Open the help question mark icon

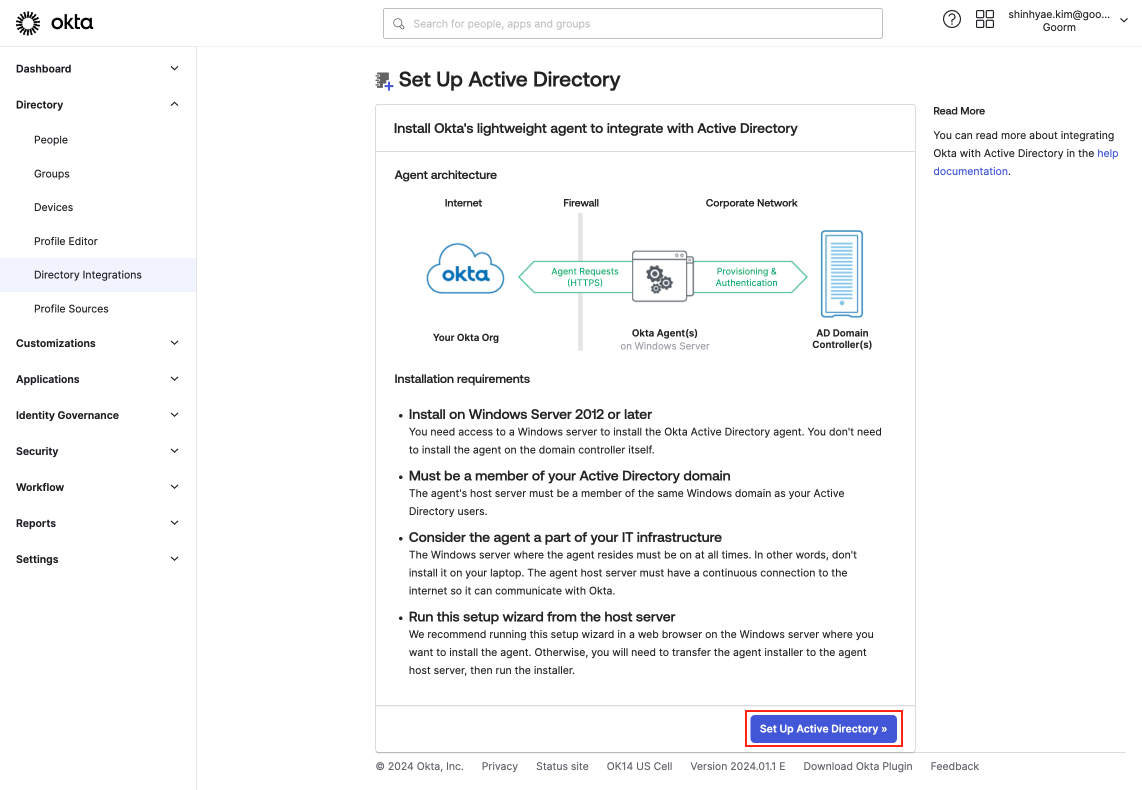click(952, 20)
